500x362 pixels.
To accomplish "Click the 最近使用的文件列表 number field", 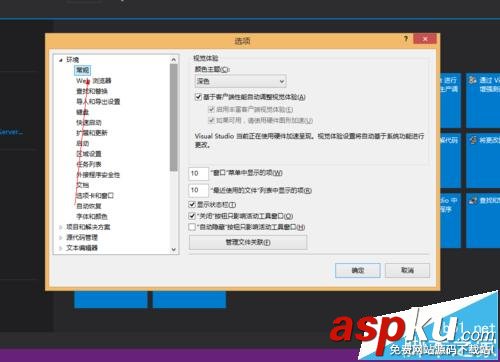I will (198, 190).
